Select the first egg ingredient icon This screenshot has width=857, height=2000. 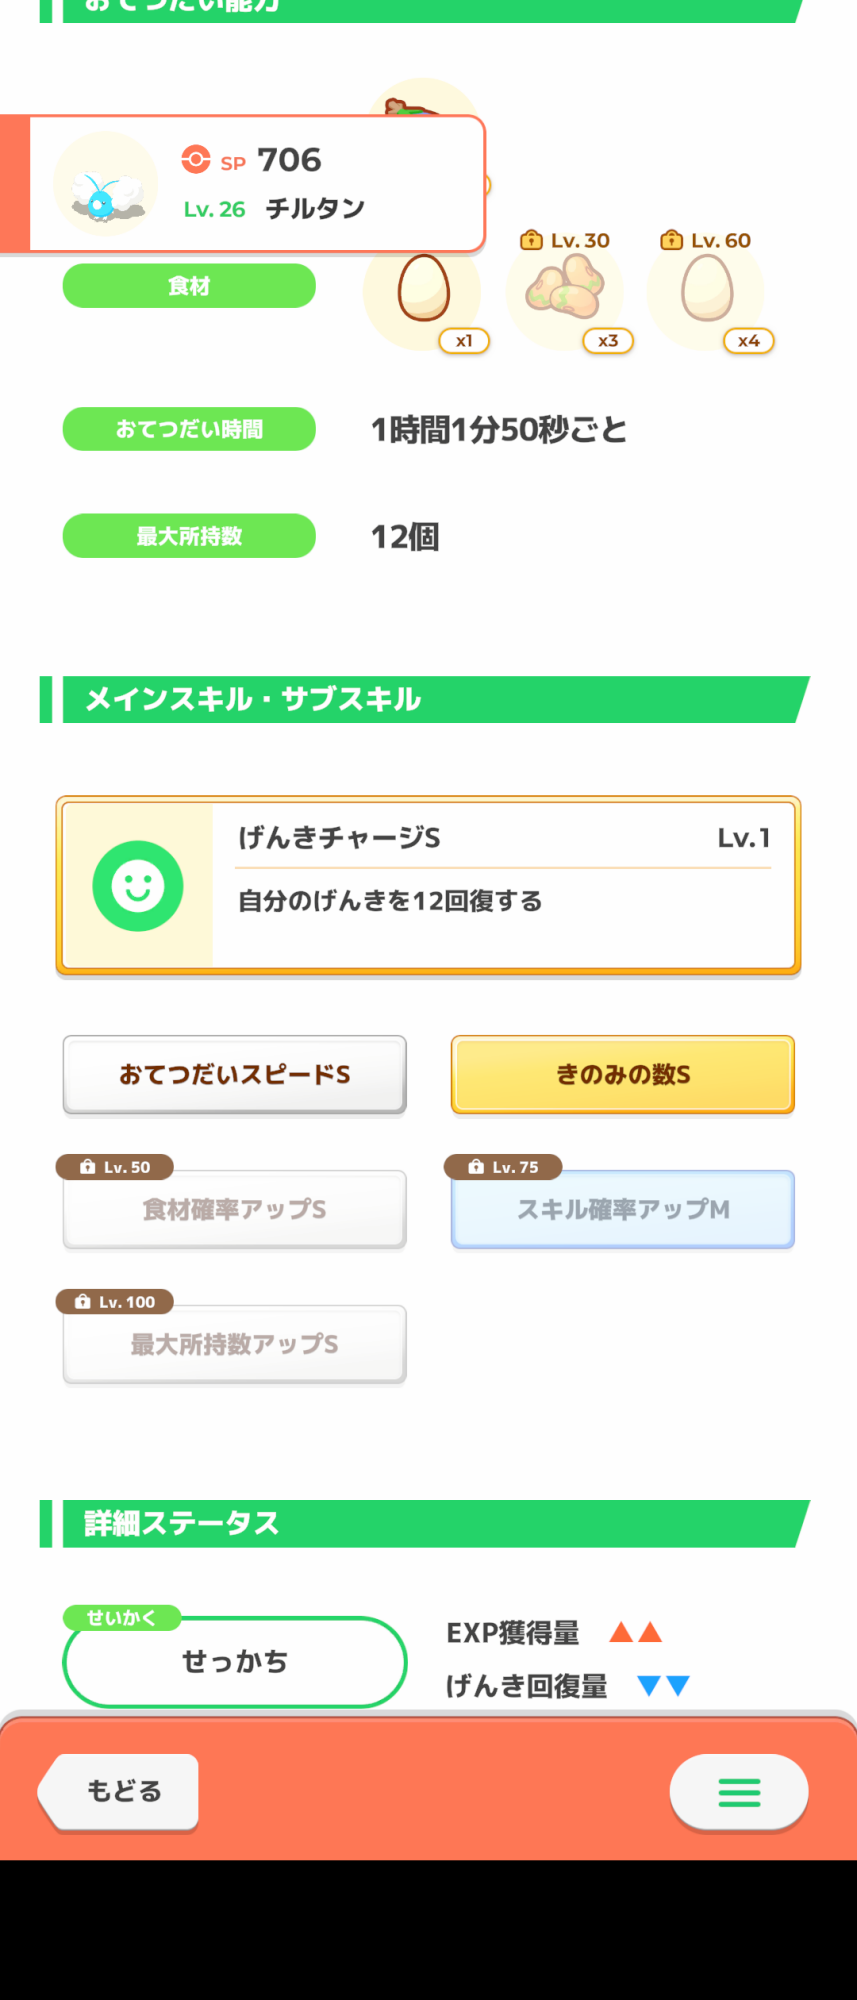(x=424, y=289)
